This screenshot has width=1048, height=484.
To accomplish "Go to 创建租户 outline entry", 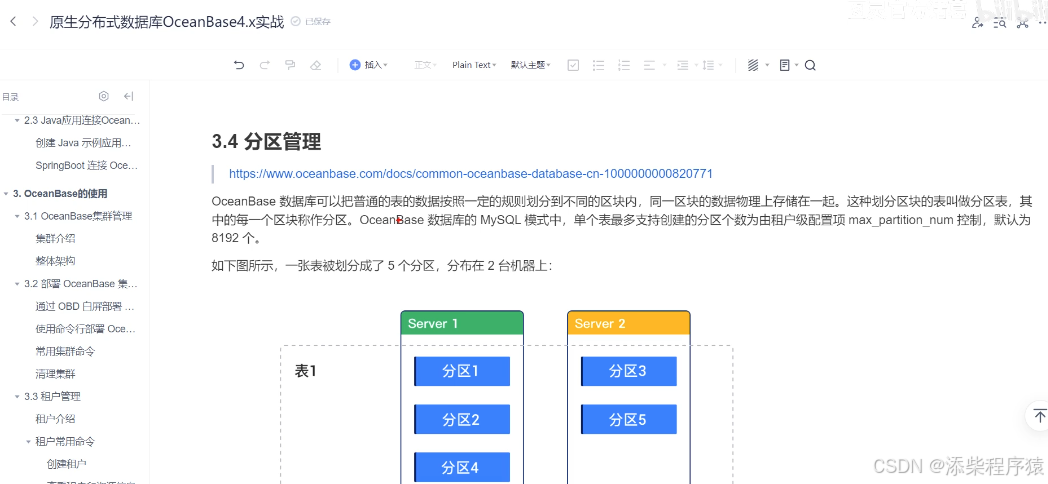I will click(66, 463).
